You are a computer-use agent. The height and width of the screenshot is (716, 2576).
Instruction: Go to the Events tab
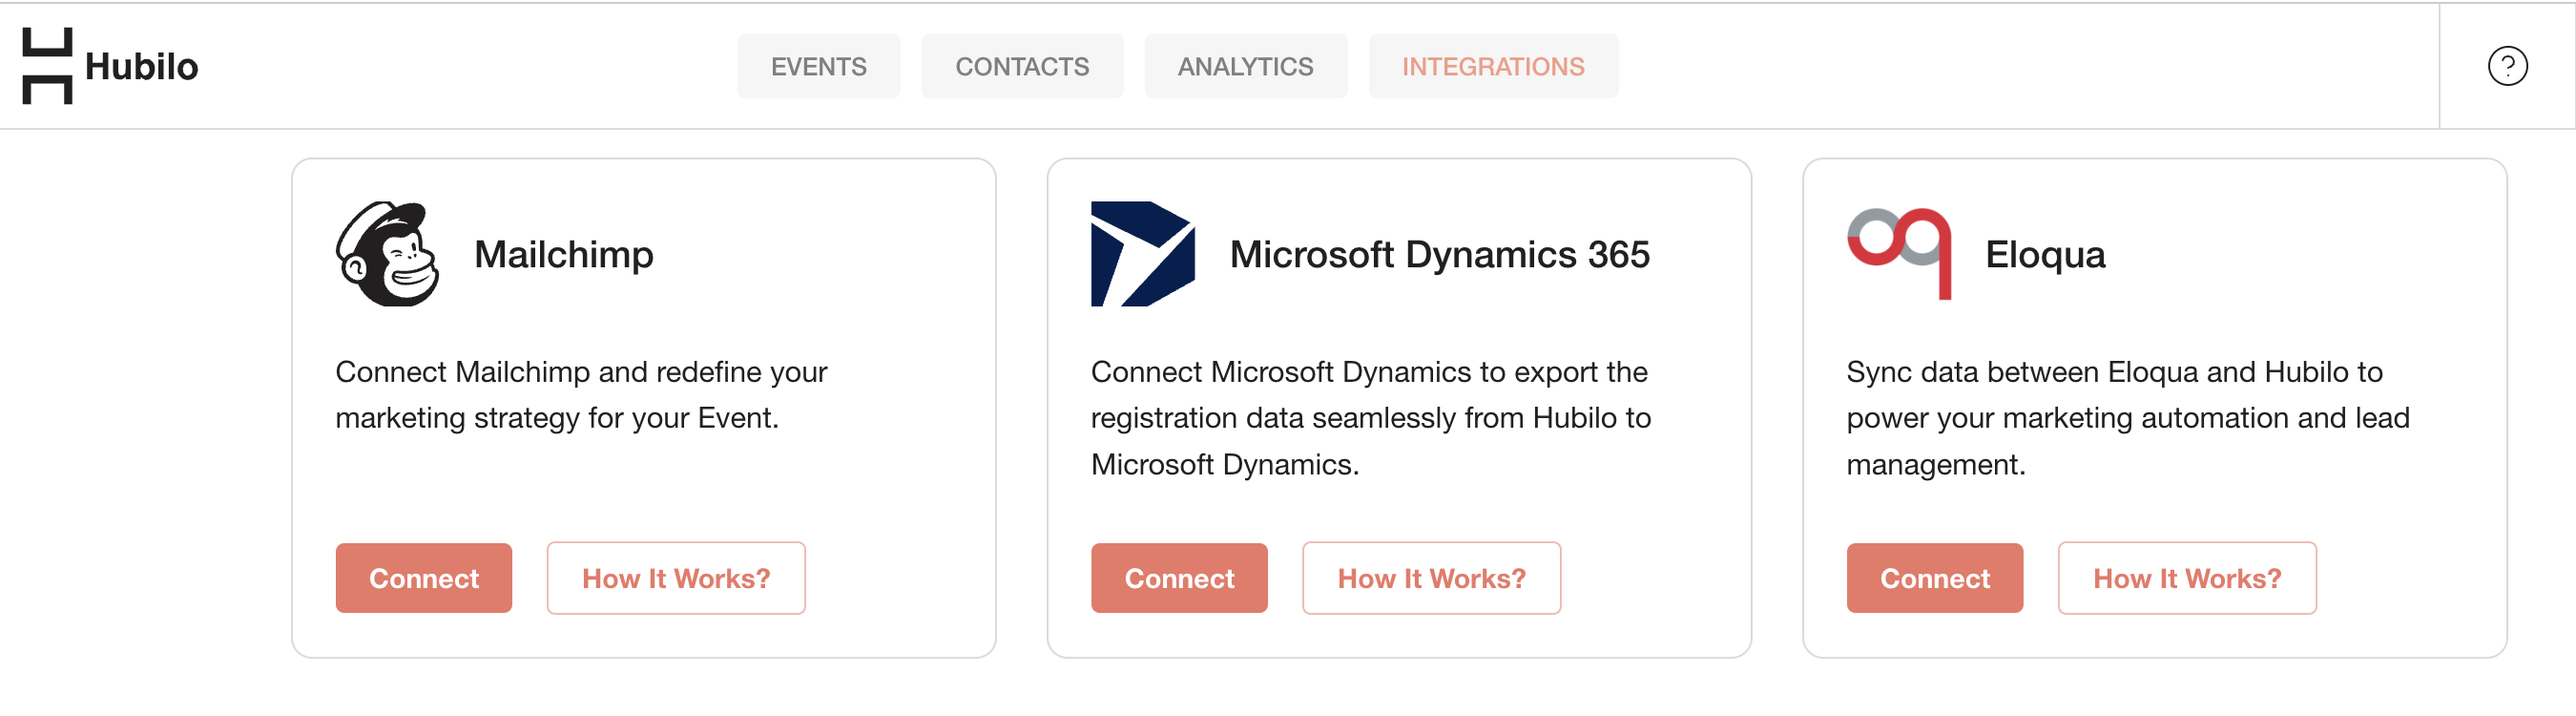click(818, 66)
